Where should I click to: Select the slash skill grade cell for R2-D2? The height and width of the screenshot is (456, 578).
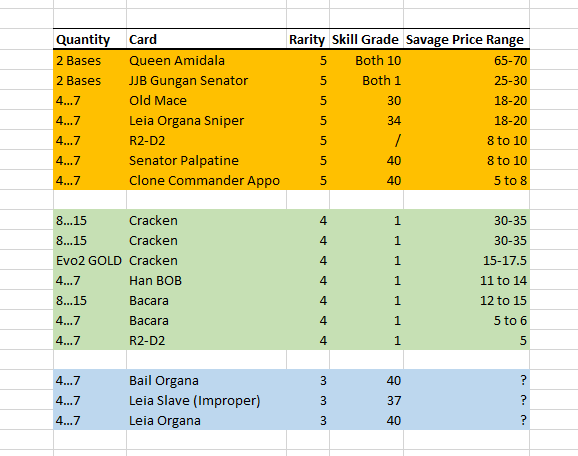[x=366, y=140]
